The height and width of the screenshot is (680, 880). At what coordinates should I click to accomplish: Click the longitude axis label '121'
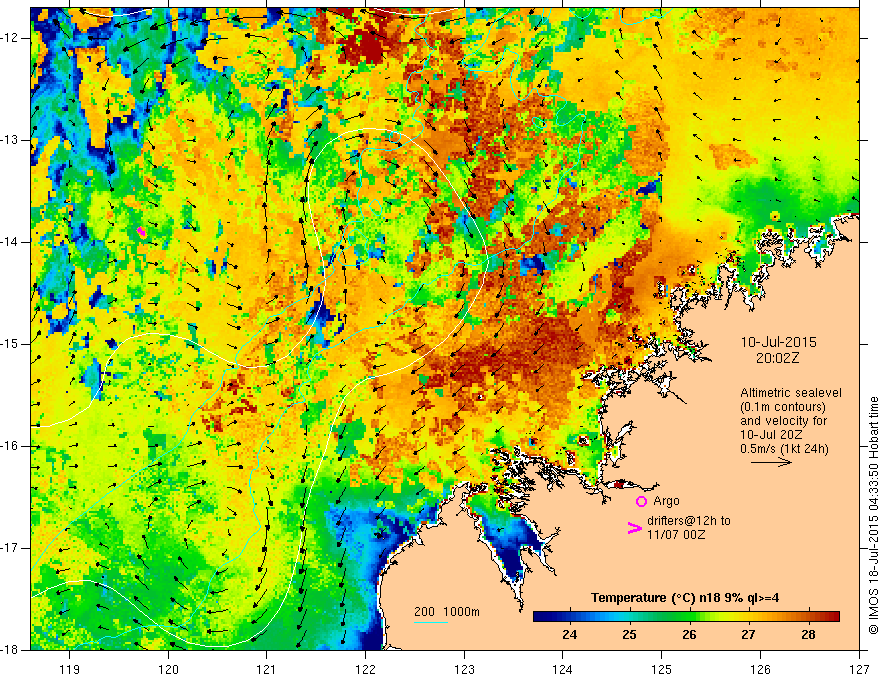tap(267, 669)
